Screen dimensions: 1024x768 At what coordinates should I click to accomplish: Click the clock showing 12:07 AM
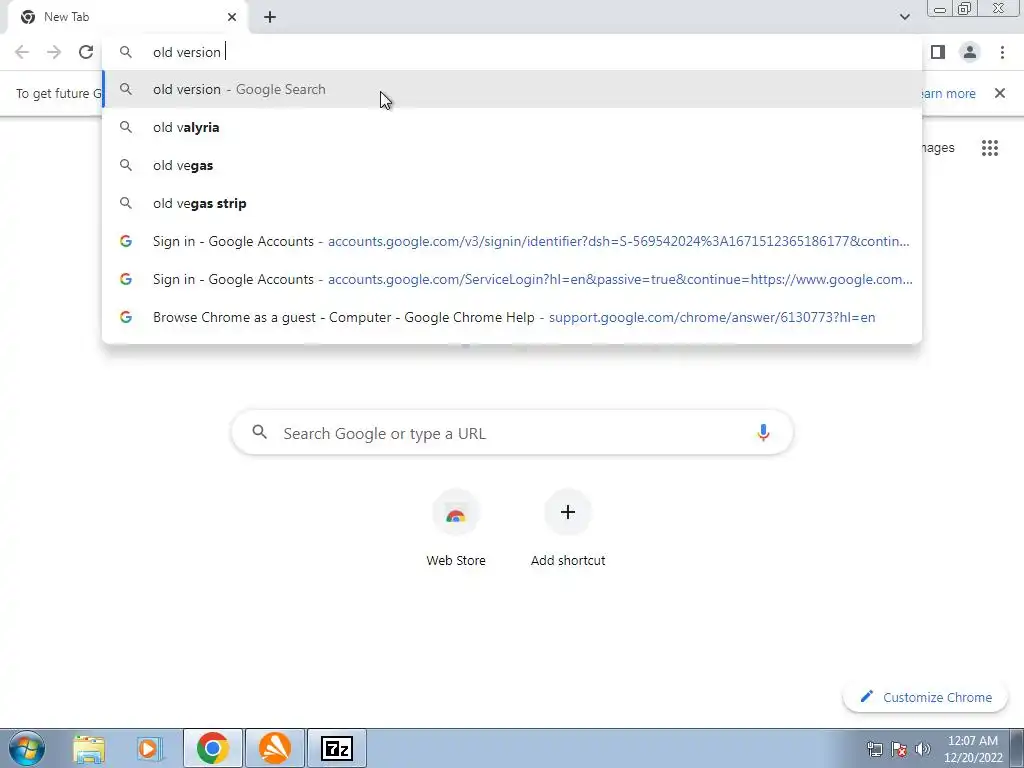972,749
